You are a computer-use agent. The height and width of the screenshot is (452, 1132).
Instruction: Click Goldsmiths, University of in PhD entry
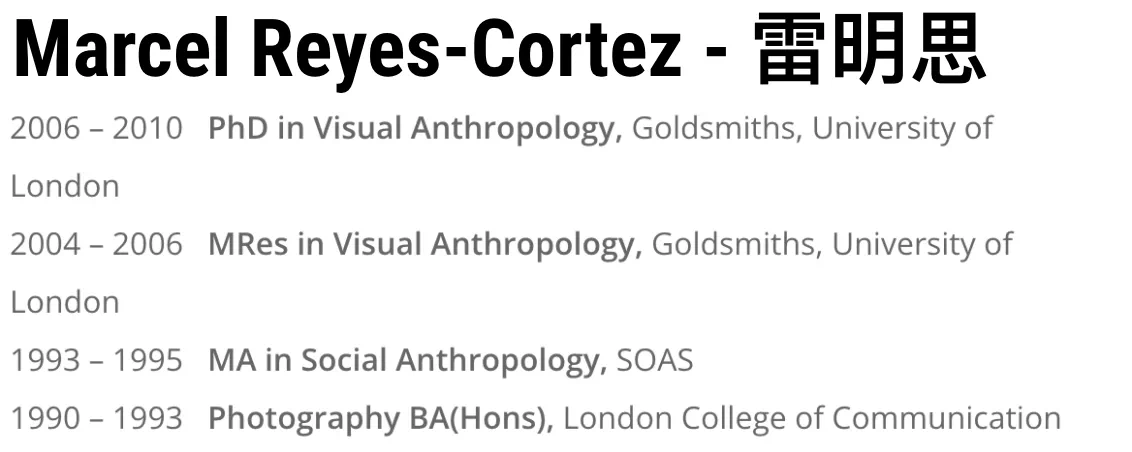pos(813,129)
